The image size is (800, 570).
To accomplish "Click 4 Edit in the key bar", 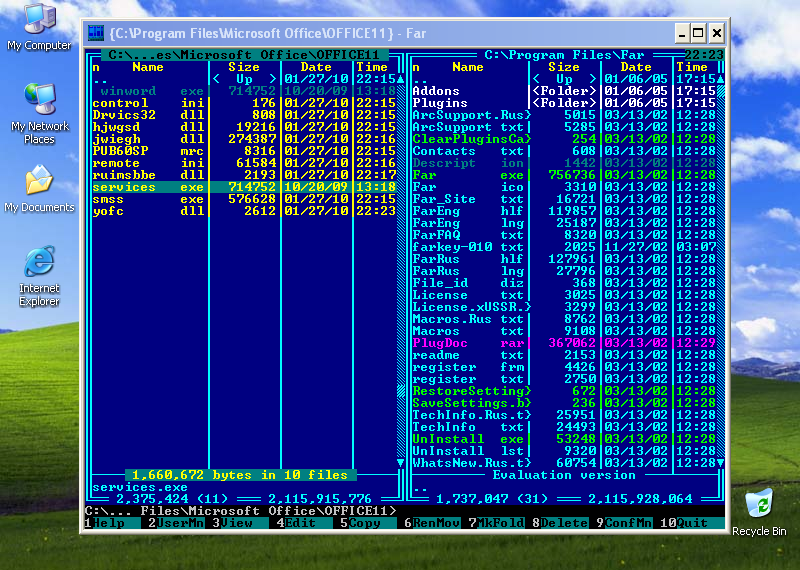I will [304, 523].
